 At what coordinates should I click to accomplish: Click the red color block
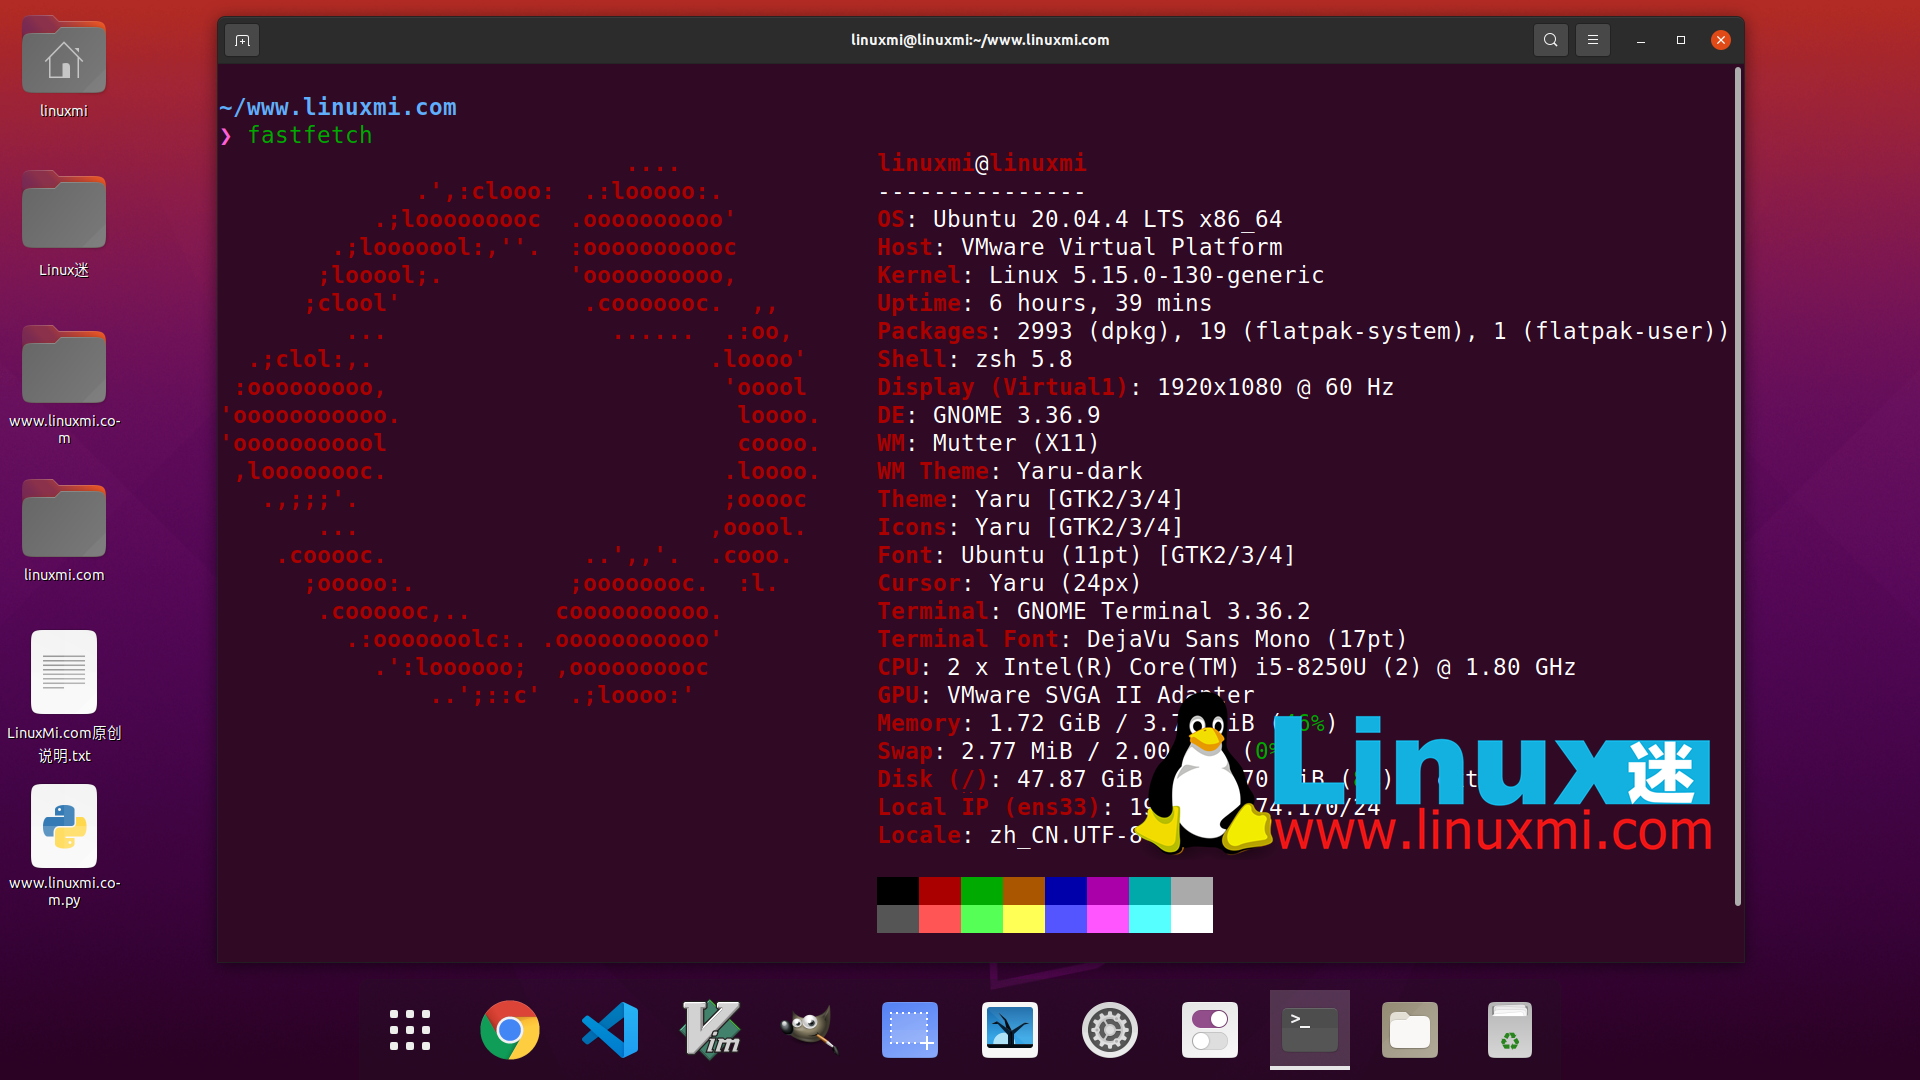(940, 891)
